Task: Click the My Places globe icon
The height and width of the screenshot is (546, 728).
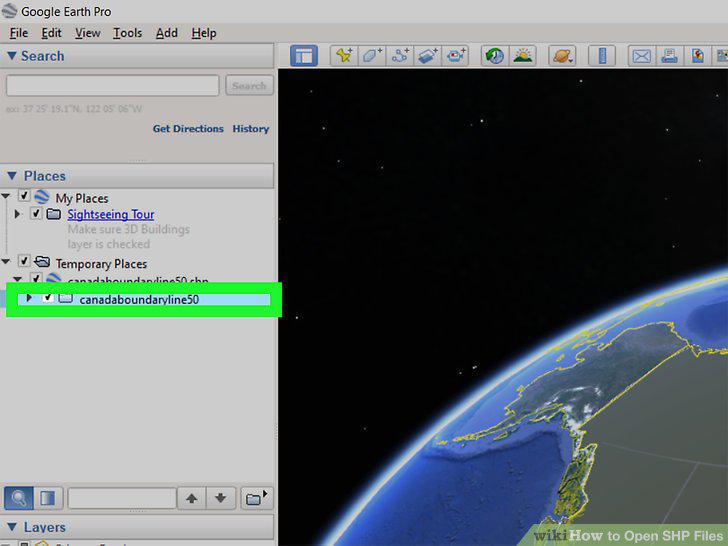Action: tap(42, 197)
